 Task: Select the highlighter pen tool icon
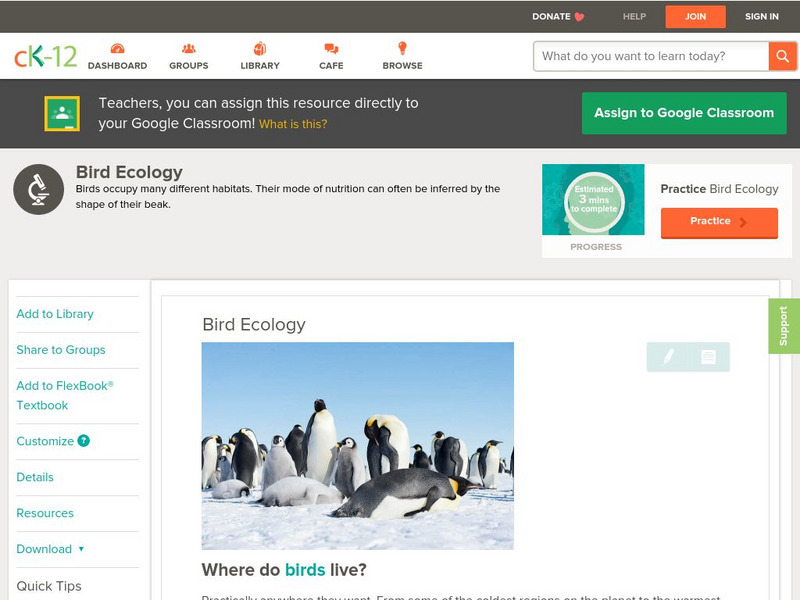click(x=668, y=356)
